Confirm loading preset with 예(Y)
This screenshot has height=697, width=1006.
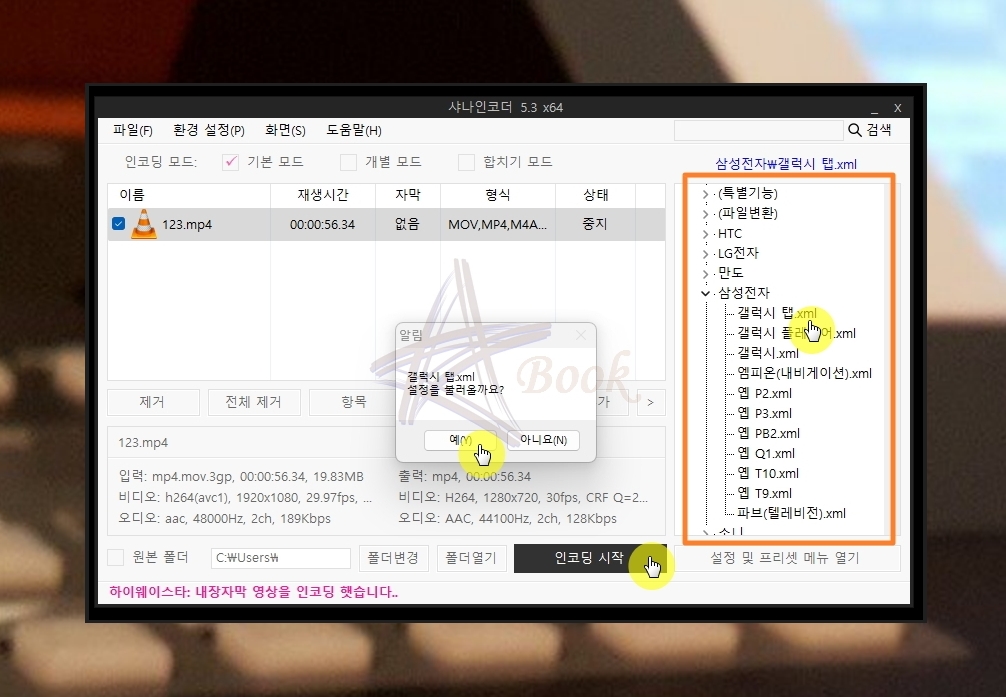[460, 440]
